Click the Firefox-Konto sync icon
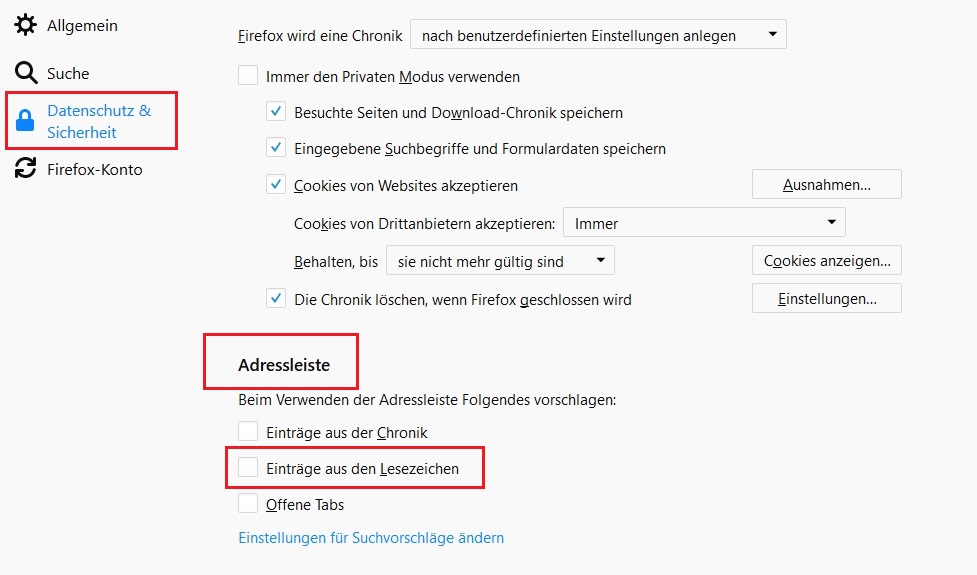 (25, 169)
